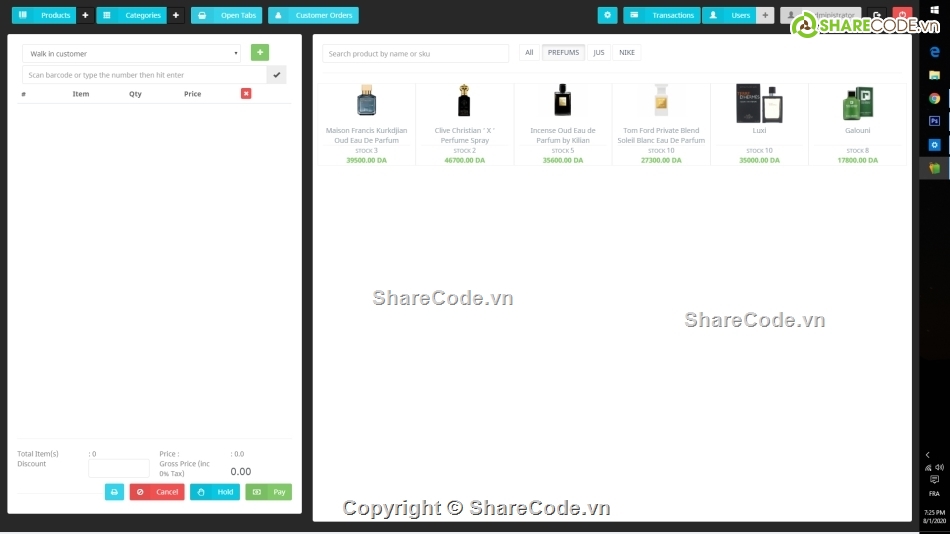Add a new customer with green plus
This screenshot has width=950, height=534.
click(x=259, y=53)
